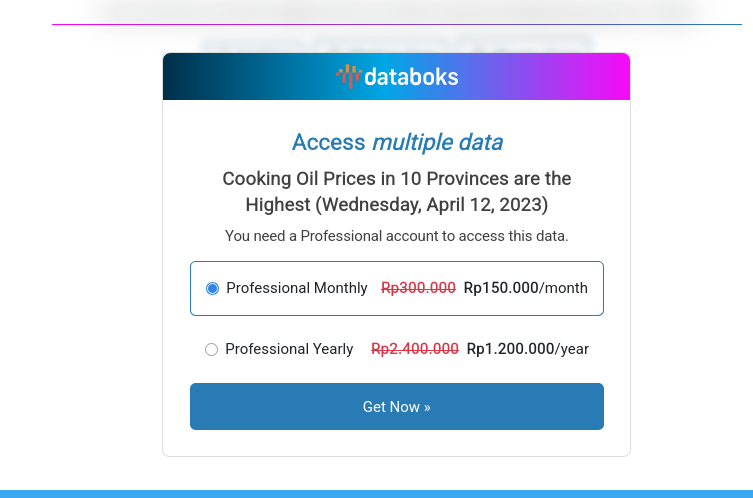Click the Access multiple data heading
Viewport: 753px width, 498px height.
(x=397, y=142)
